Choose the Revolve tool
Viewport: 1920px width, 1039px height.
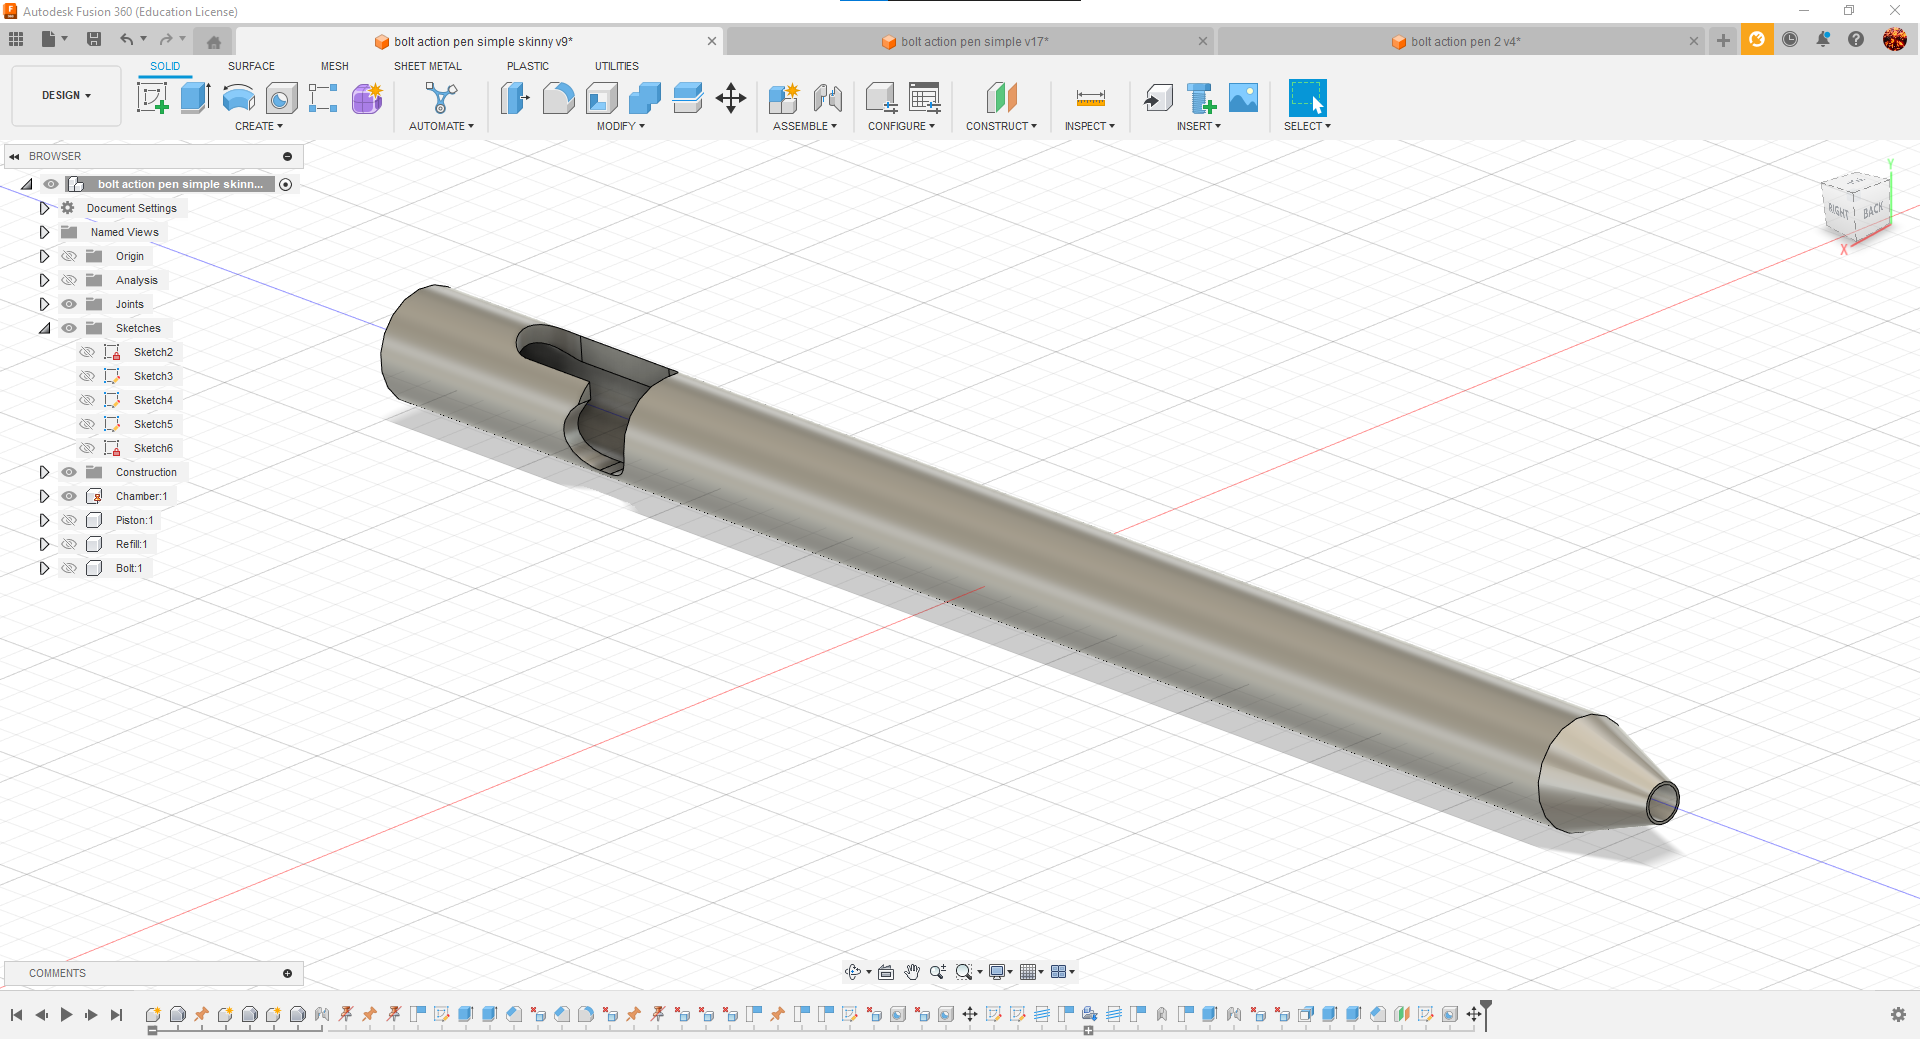[x=238, y=98]
